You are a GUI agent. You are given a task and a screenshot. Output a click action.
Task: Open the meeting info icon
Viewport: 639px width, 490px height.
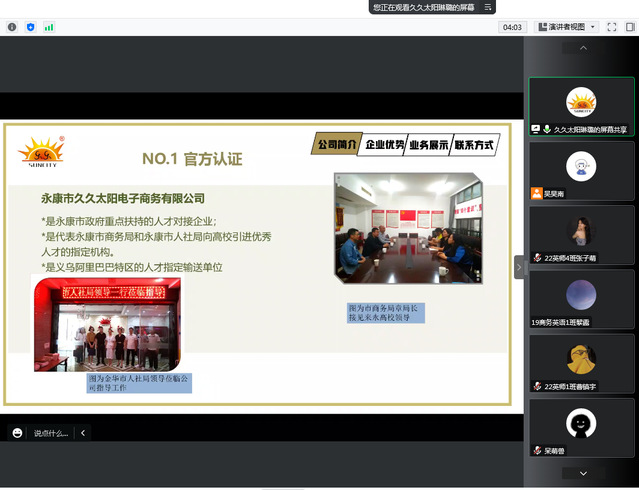pos(12,27)
